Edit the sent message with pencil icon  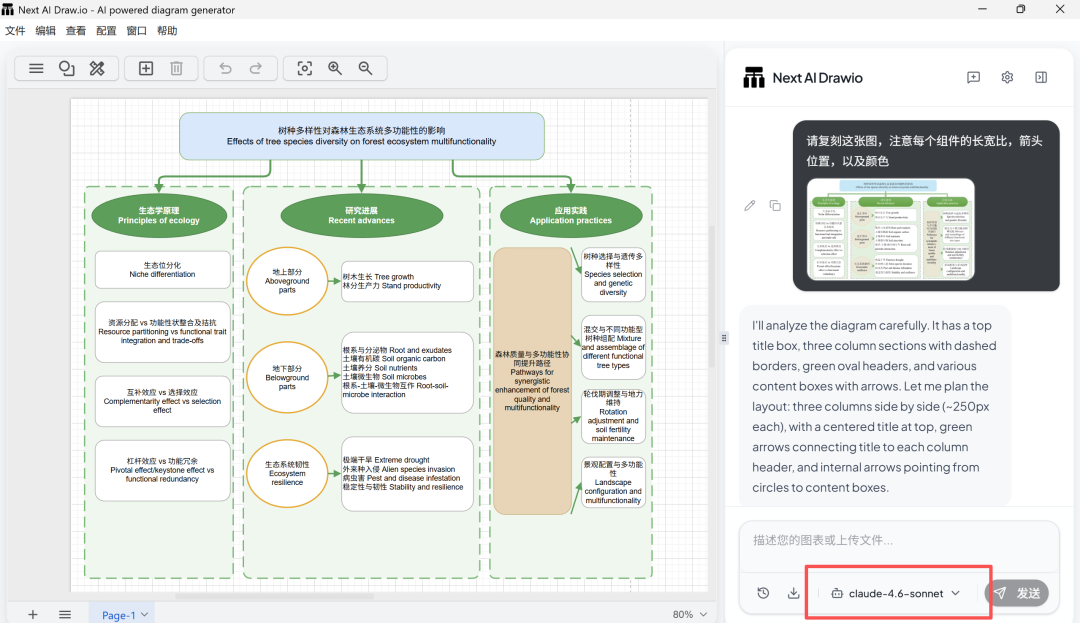coord(750,206)
